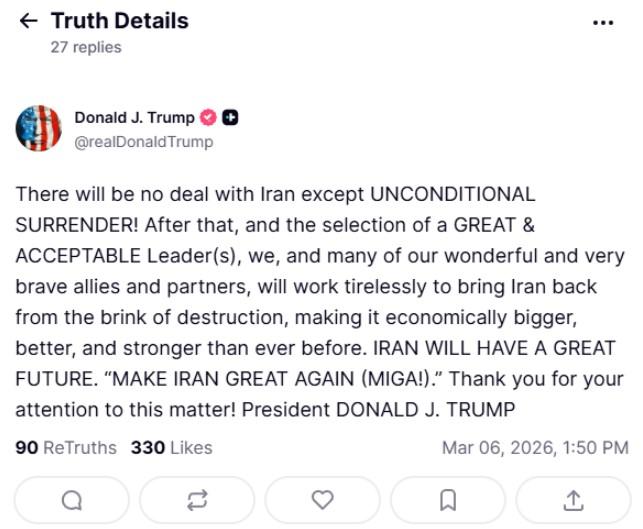Open the flag-themed profile avatar
The width and height of the screenshot is (643, 529).
tap(38, 129)
